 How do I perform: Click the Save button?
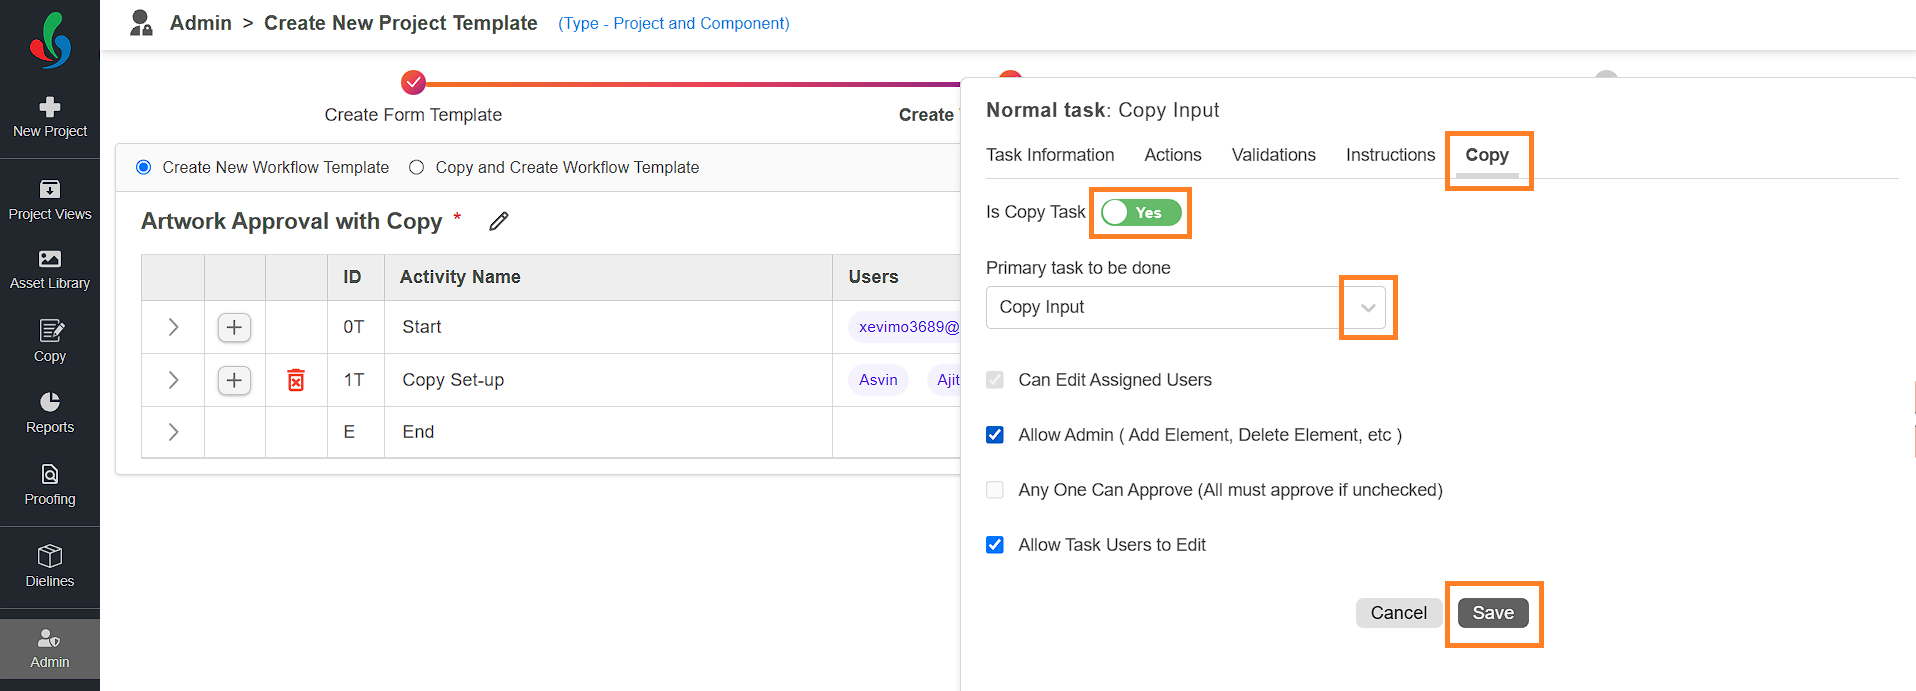(1493, 613)
